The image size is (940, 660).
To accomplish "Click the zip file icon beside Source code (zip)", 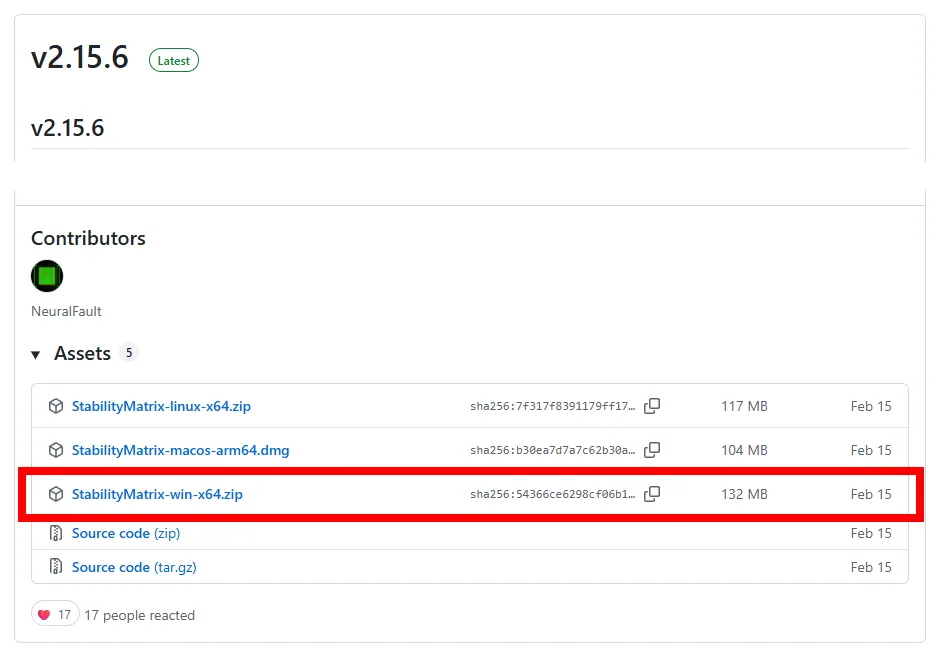I will click(56, 533).
